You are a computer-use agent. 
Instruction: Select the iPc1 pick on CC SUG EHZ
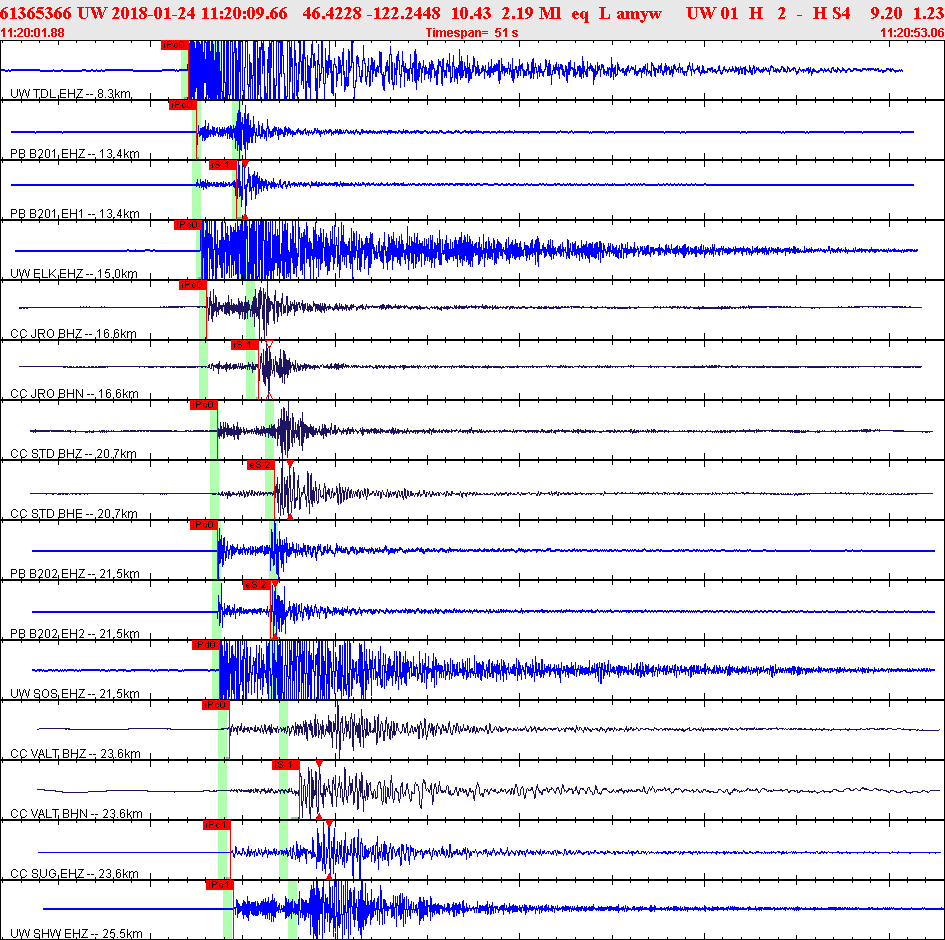coord(217,824)
